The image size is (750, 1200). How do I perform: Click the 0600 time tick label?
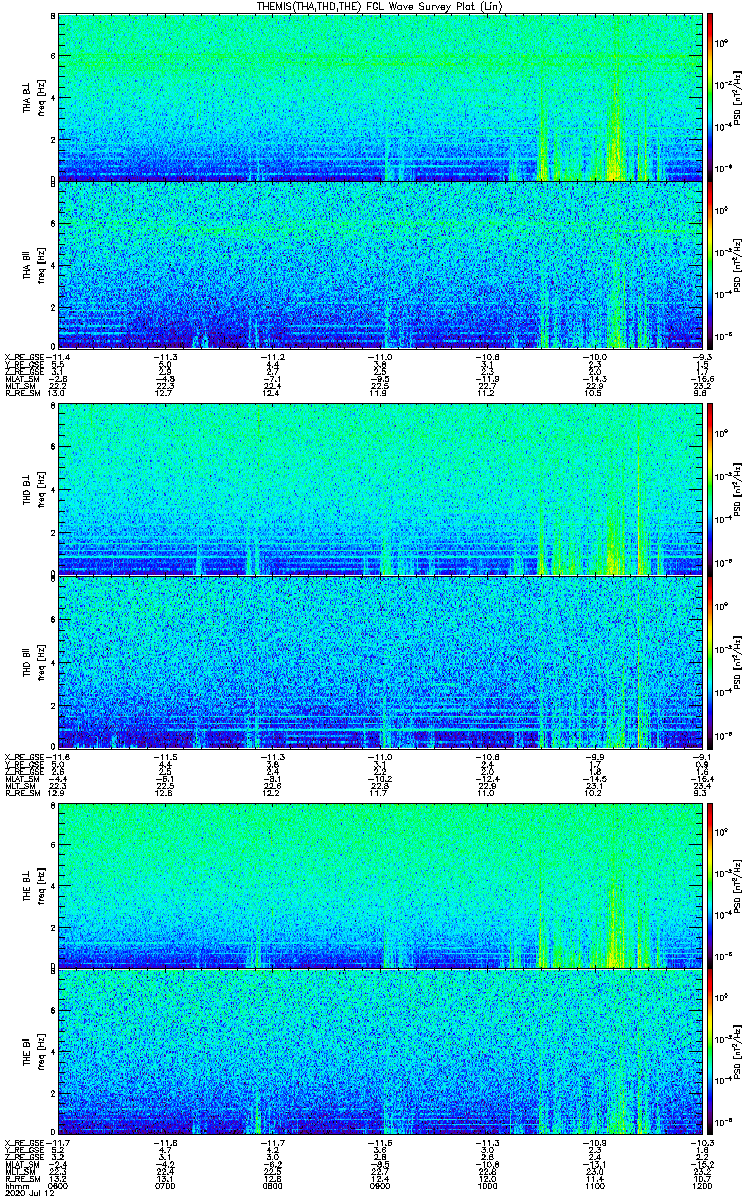pos(58,1184)
